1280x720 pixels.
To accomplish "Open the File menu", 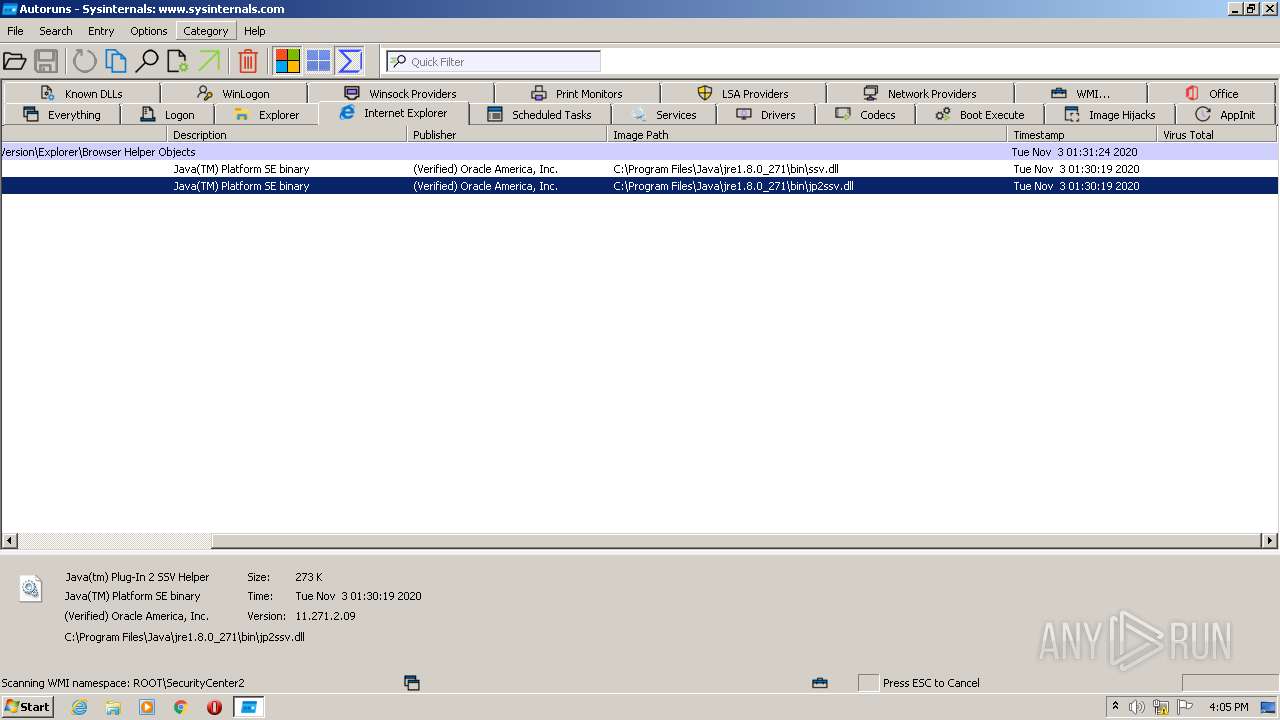I will [15, 31].
